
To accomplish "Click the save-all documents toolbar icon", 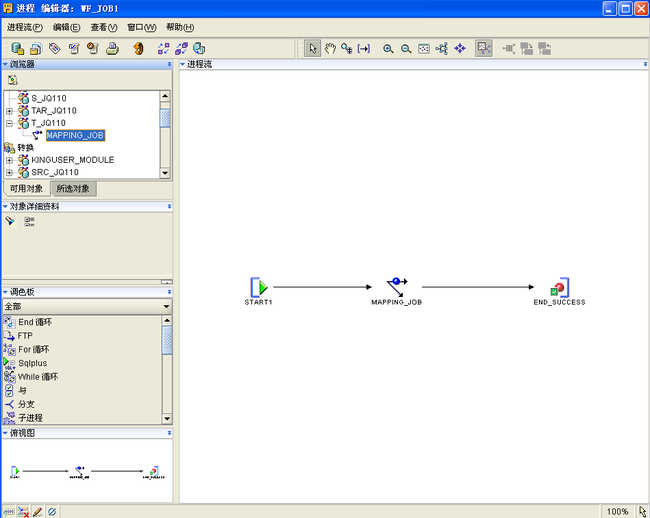I will pos(36,49).
